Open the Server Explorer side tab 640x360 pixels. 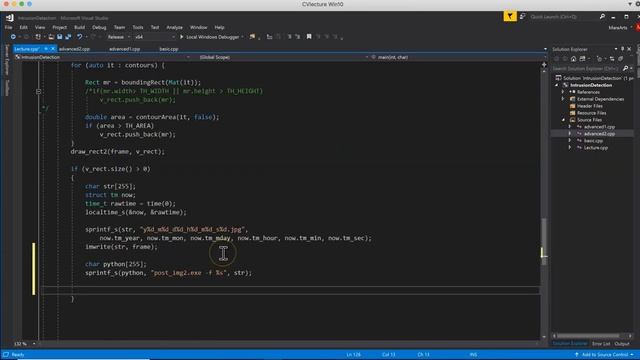click(7, 60)
